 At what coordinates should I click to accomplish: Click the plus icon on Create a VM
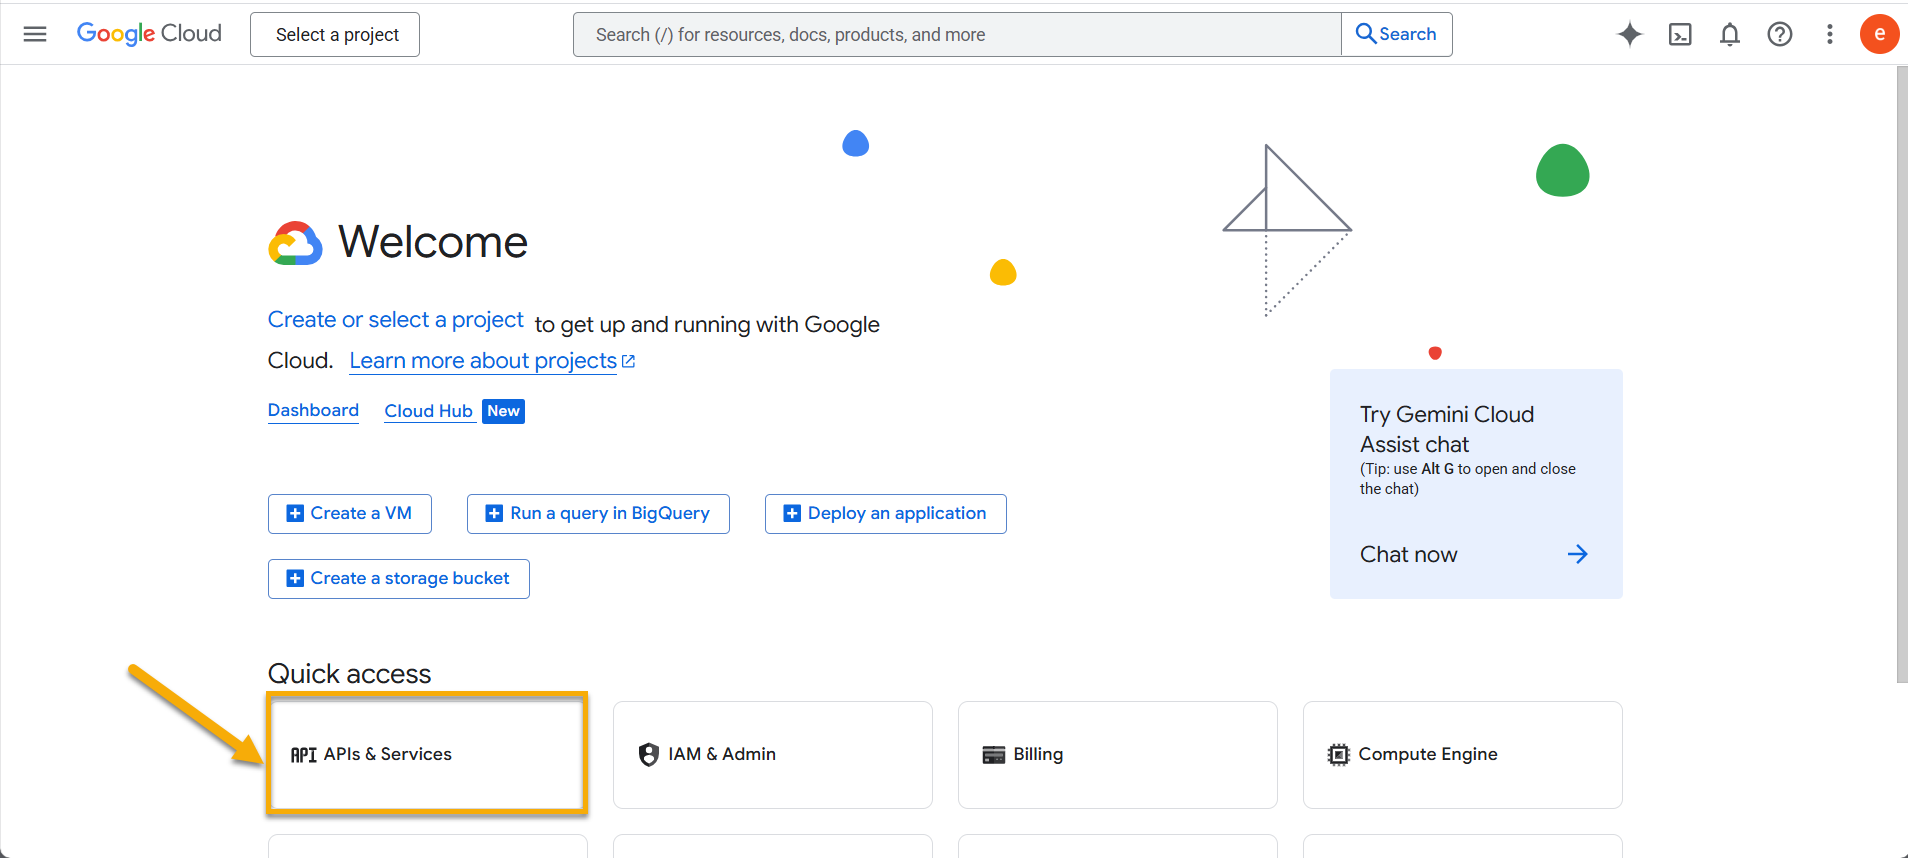coord(295,514)
